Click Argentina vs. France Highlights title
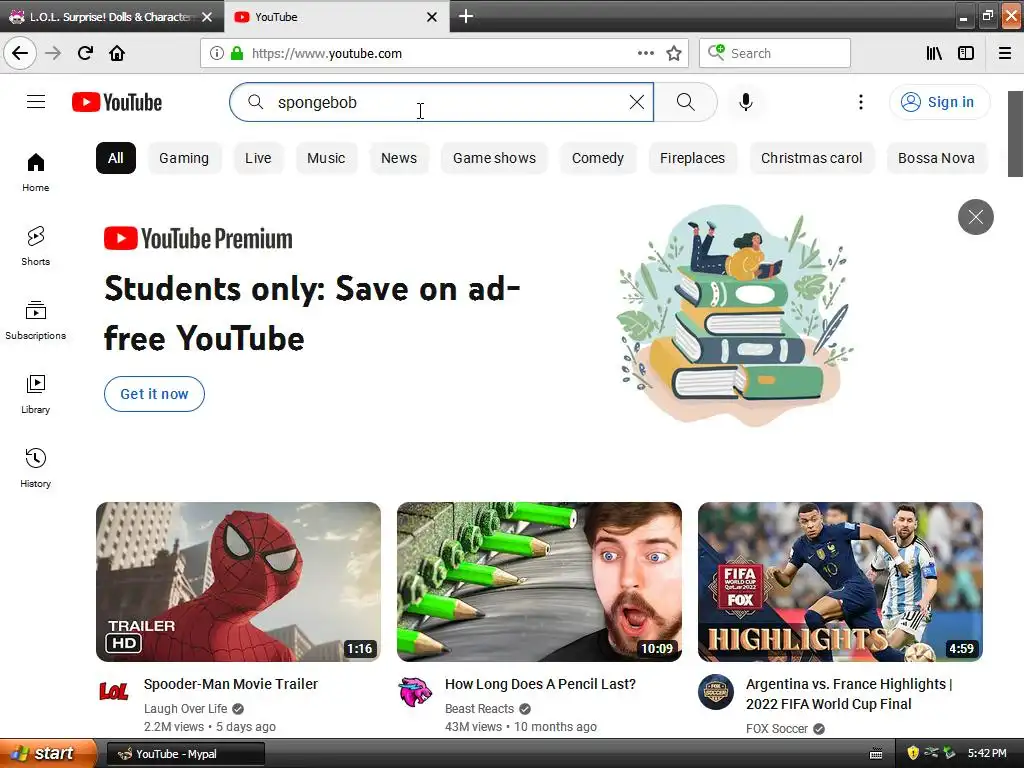 849,694
